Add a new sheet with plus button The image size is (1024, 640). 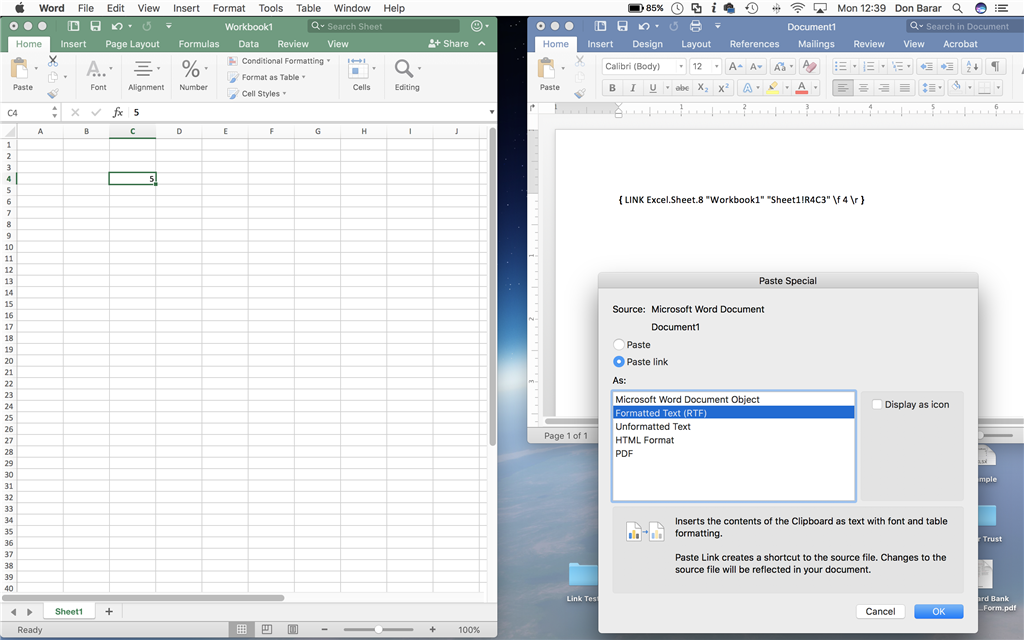click(109, 611)
